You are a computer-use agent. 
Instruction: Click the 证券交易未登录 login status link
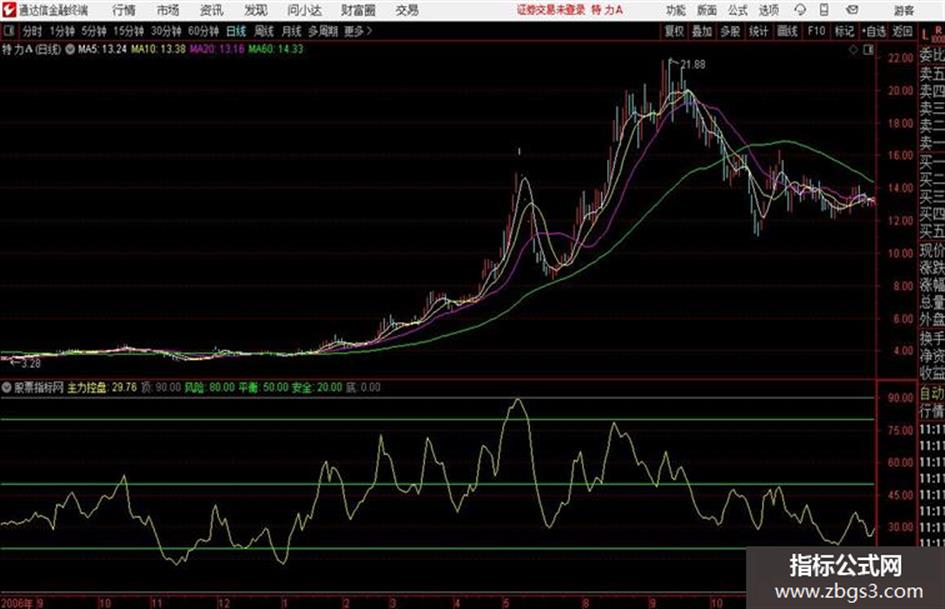pos(551,10)
